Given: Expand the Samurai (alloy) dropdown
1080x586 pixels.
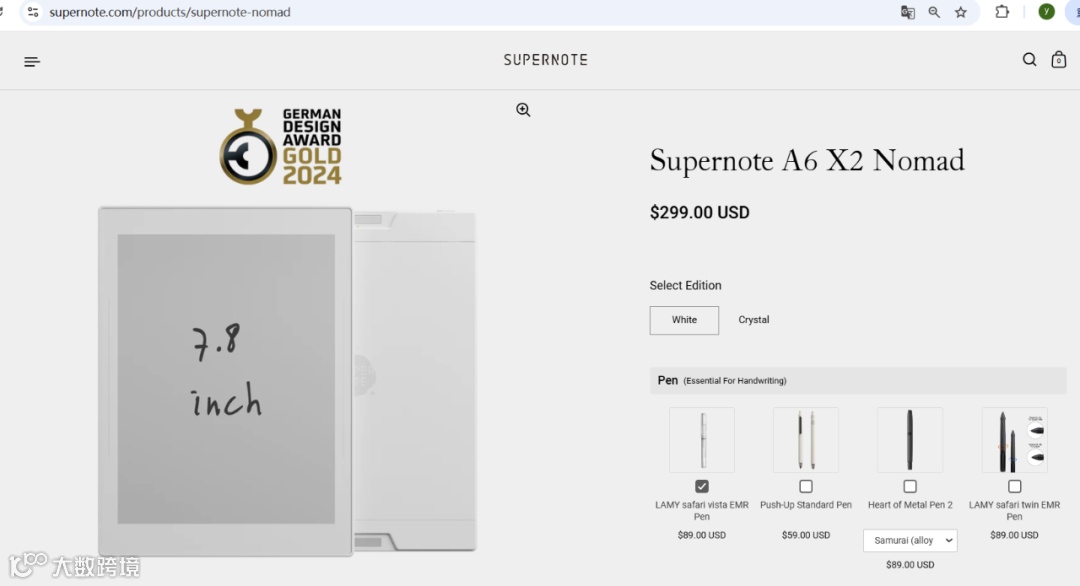Looking at the screenshot, I should coord(910,540).
